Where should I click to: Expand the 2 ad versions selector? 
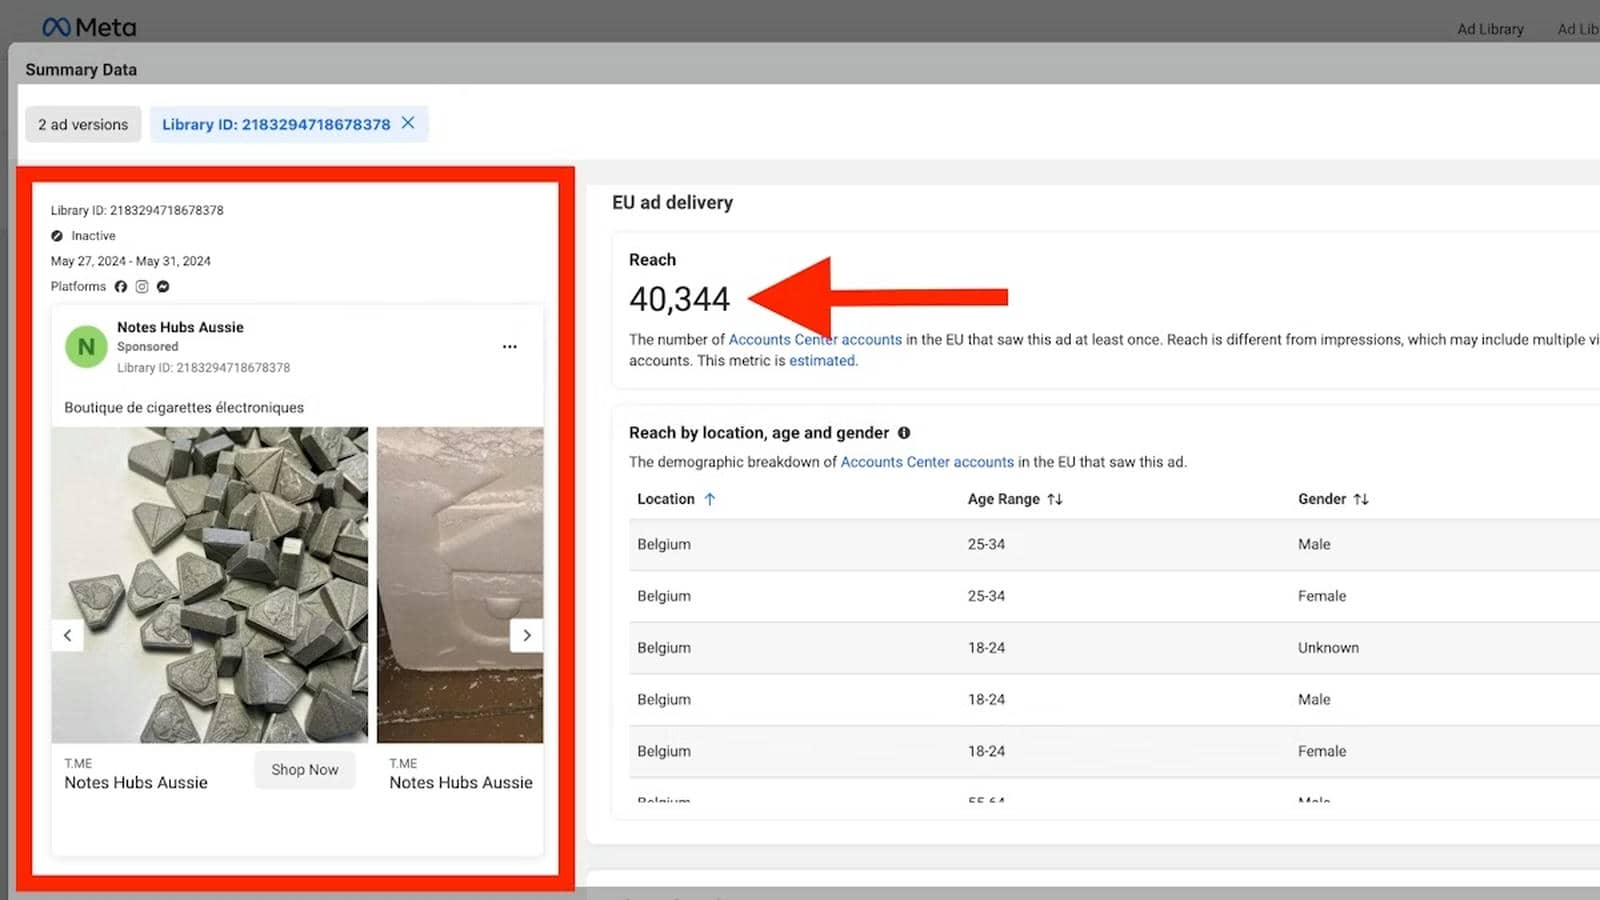point(83,124)
